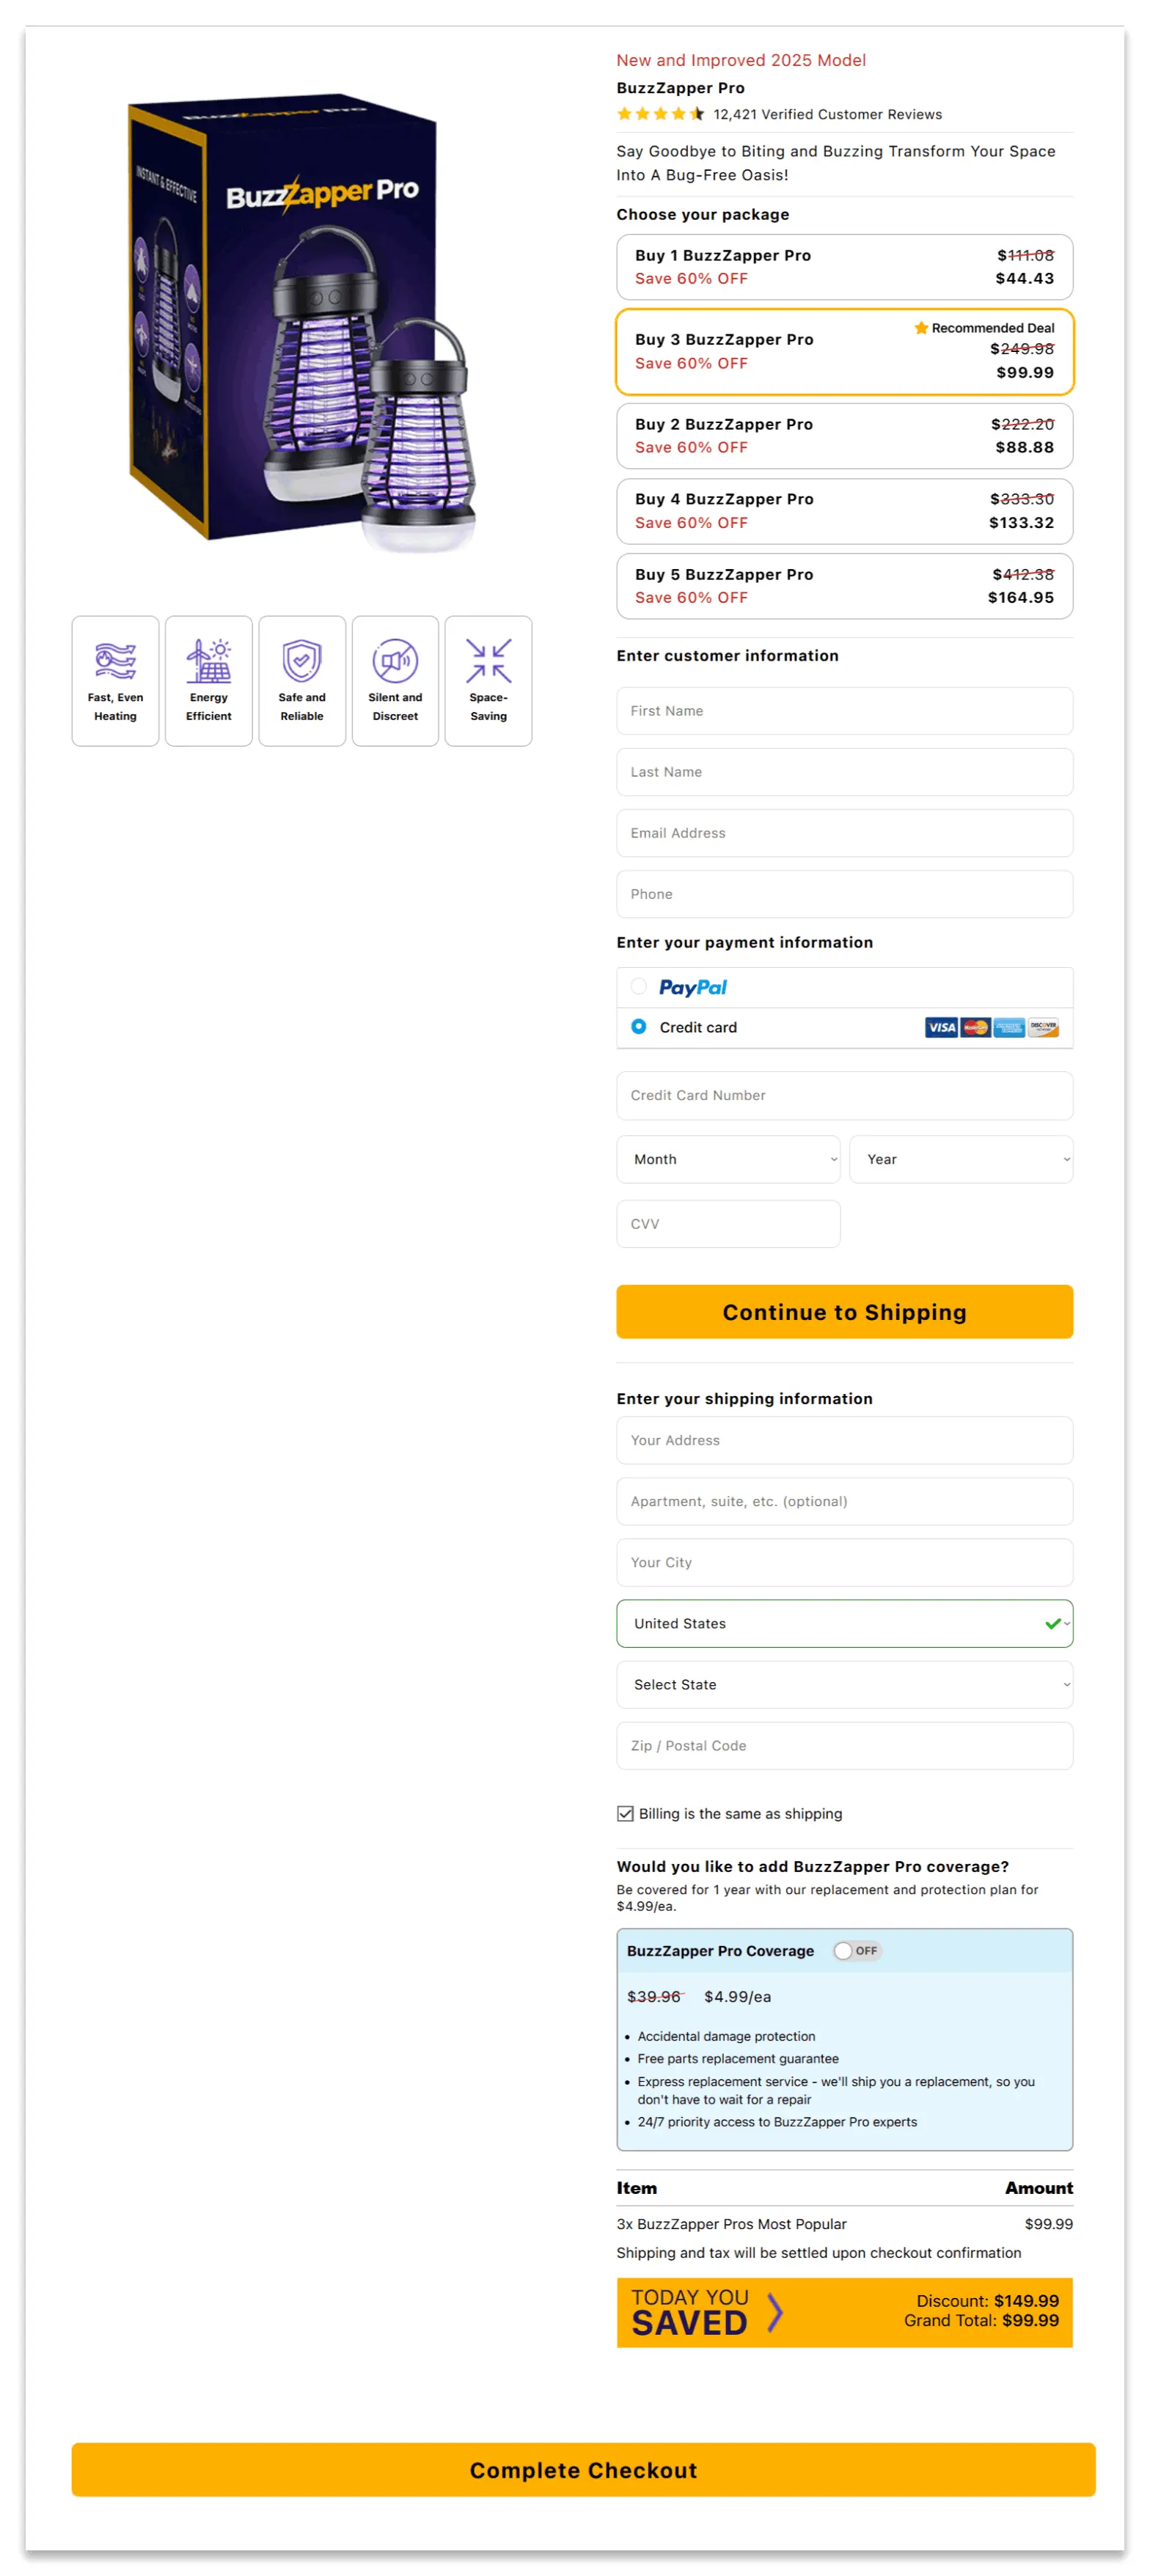Click the Safe and Reliable shield icon
Screen dimensions: 1150x2576
pos(302,660)
